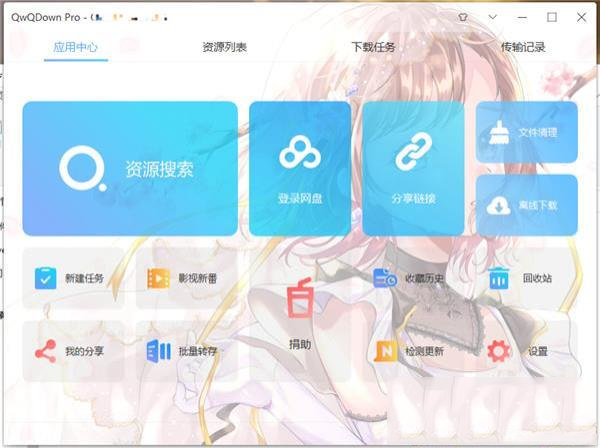Click the 登录网盘 cloud login icon
600x448 pixels.
pos(300,154)
